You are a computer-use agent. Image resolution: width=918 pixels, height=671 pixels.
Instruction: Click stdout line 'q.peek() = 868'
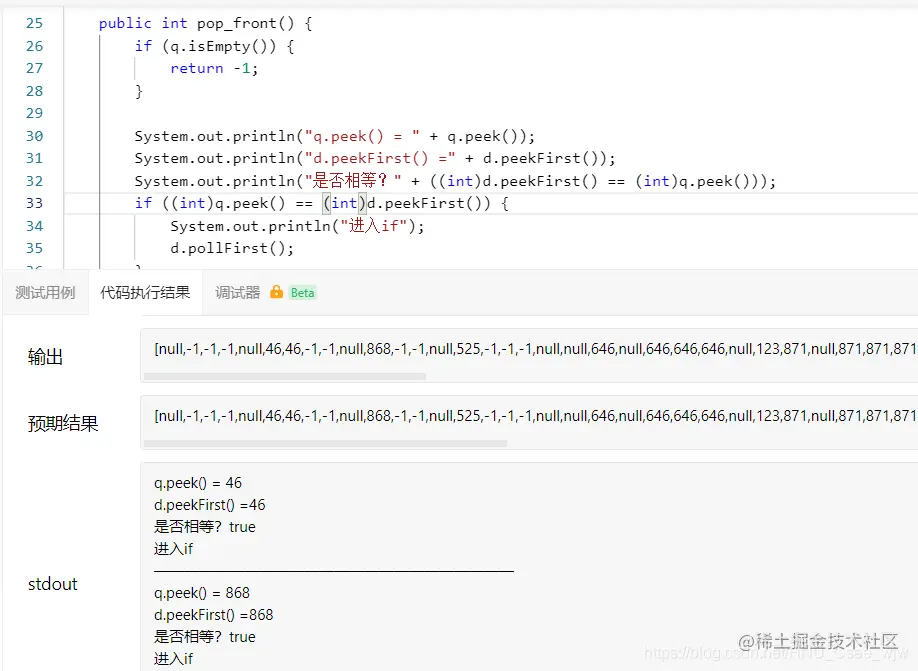202,593
